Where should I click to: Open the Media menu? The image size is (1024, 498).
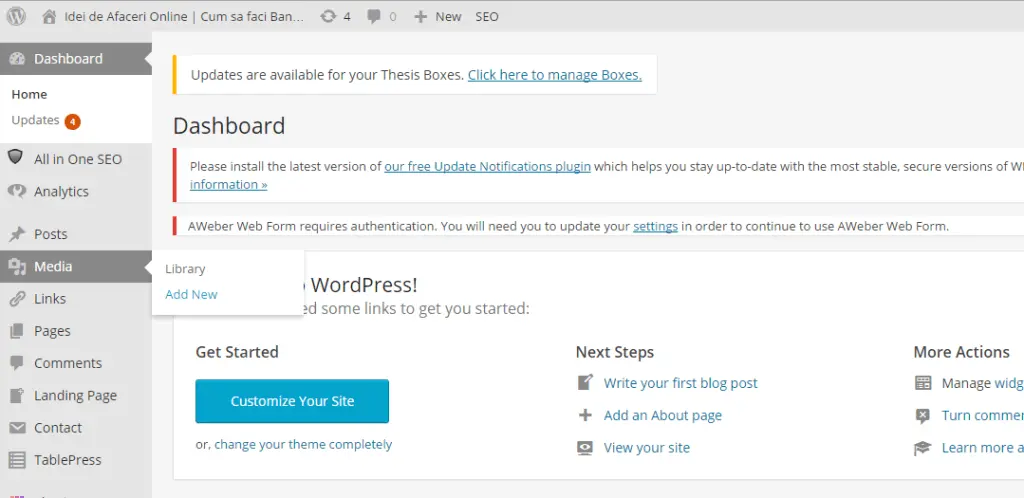coord(76,266)
